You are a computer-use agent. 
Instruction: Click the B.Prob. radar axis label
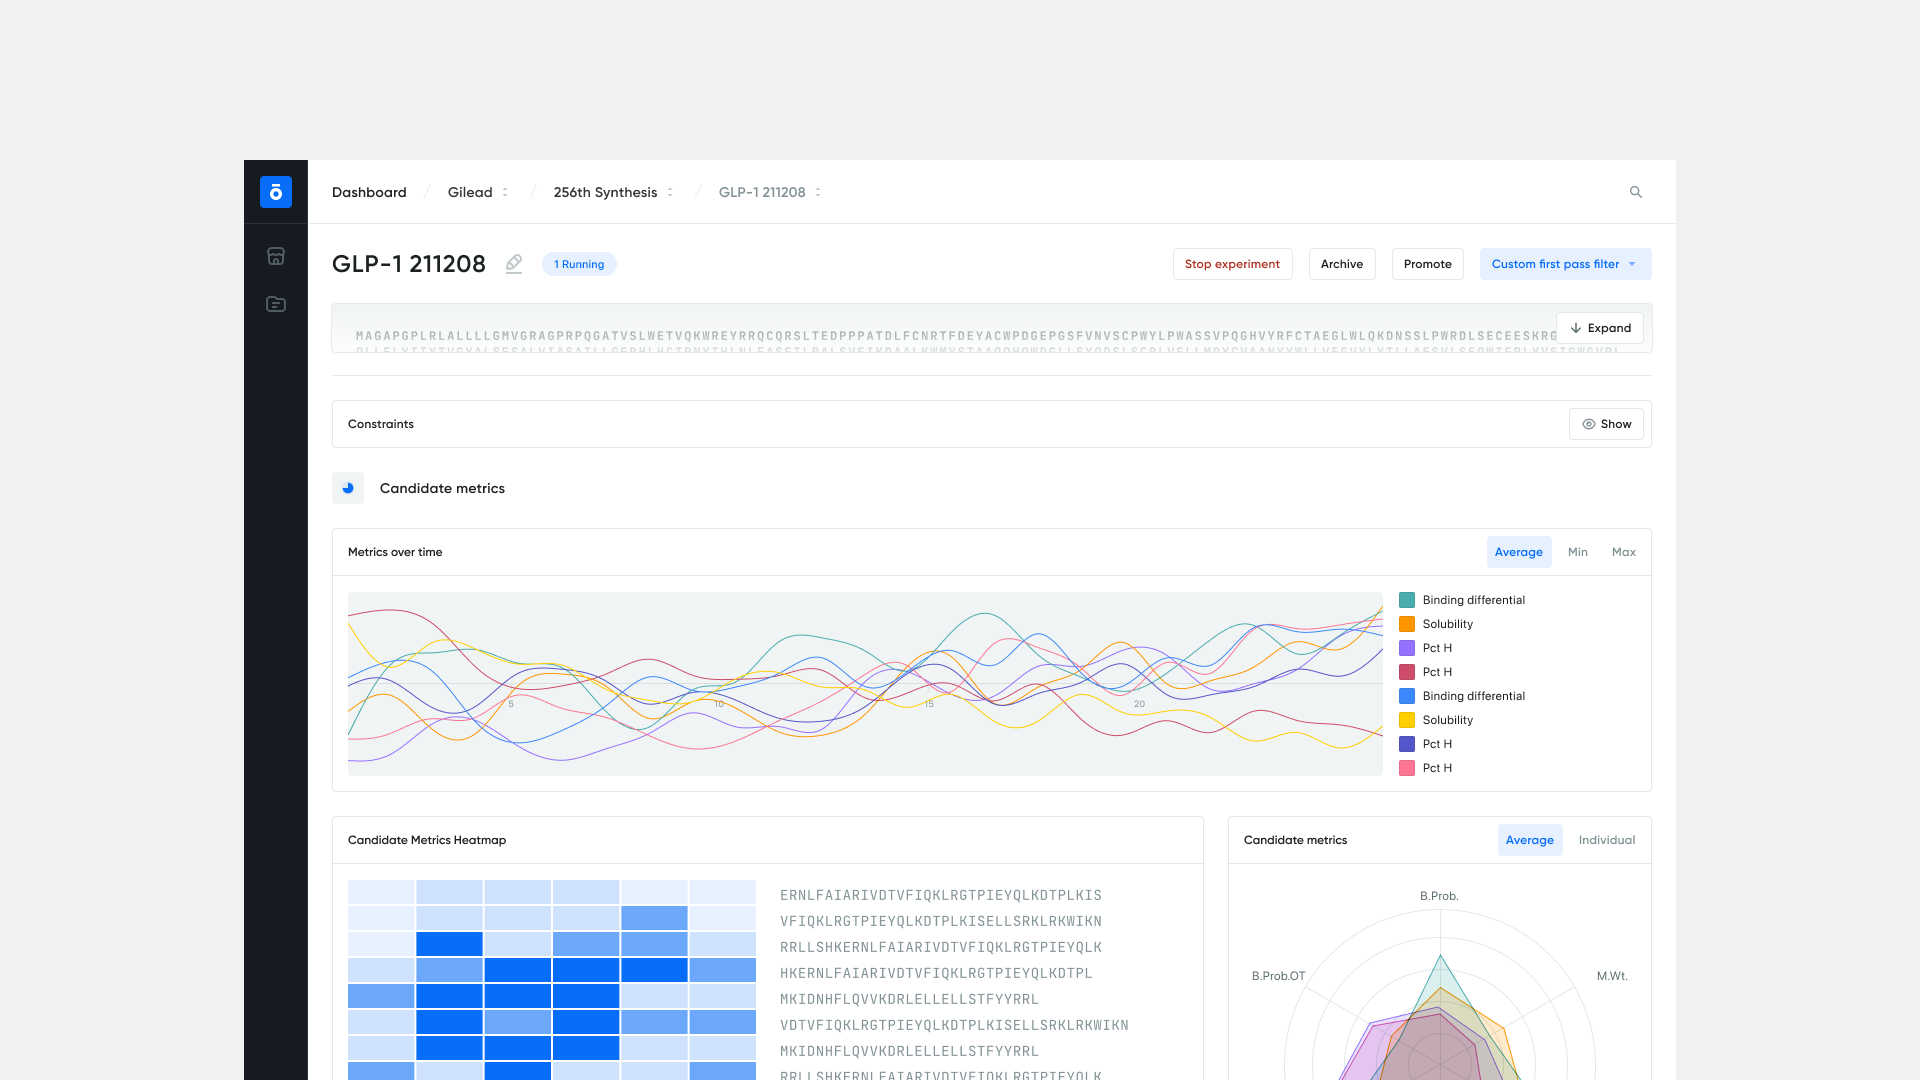coord(1439,896)
